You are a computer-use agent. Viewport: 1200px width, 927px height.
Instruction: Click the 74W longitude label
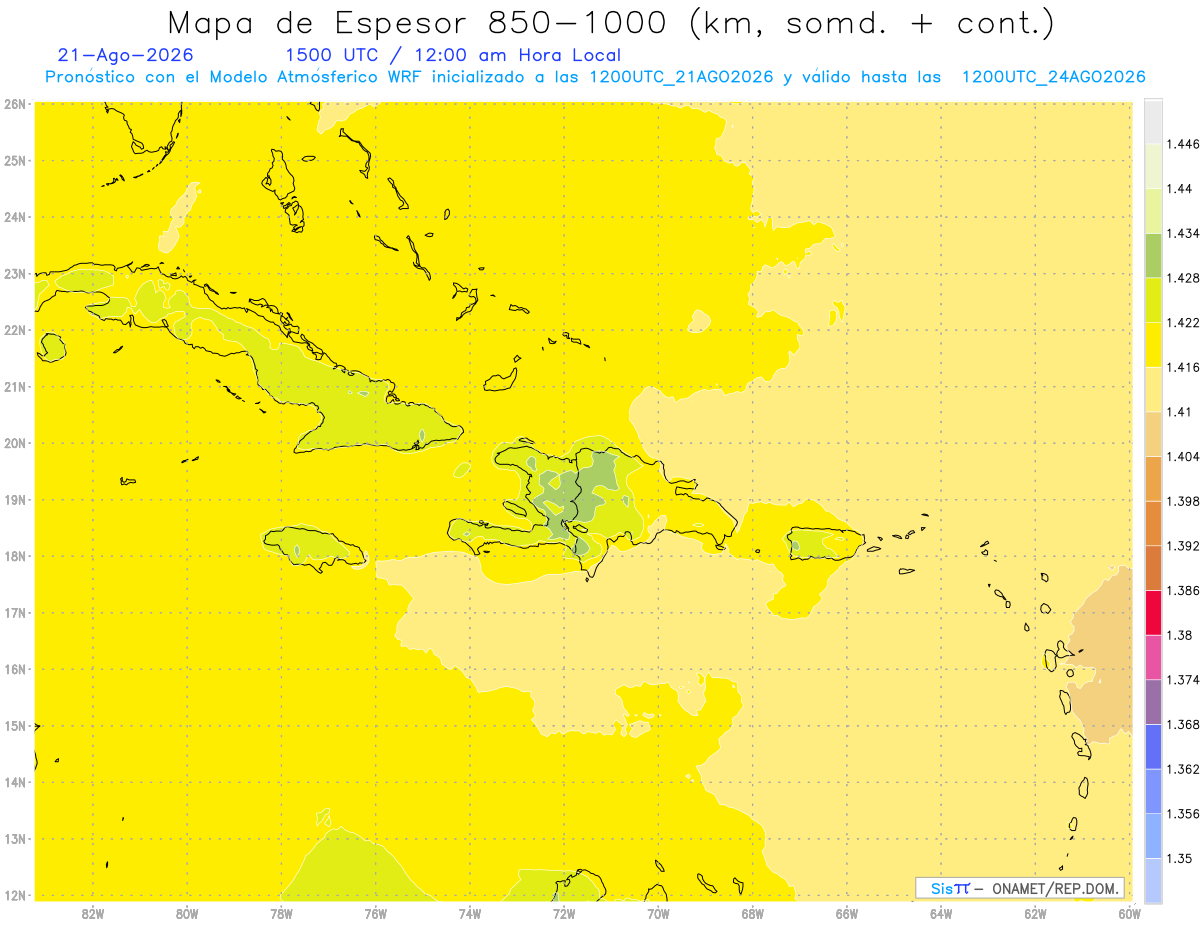pyautogui.click(x=470, y=913)
